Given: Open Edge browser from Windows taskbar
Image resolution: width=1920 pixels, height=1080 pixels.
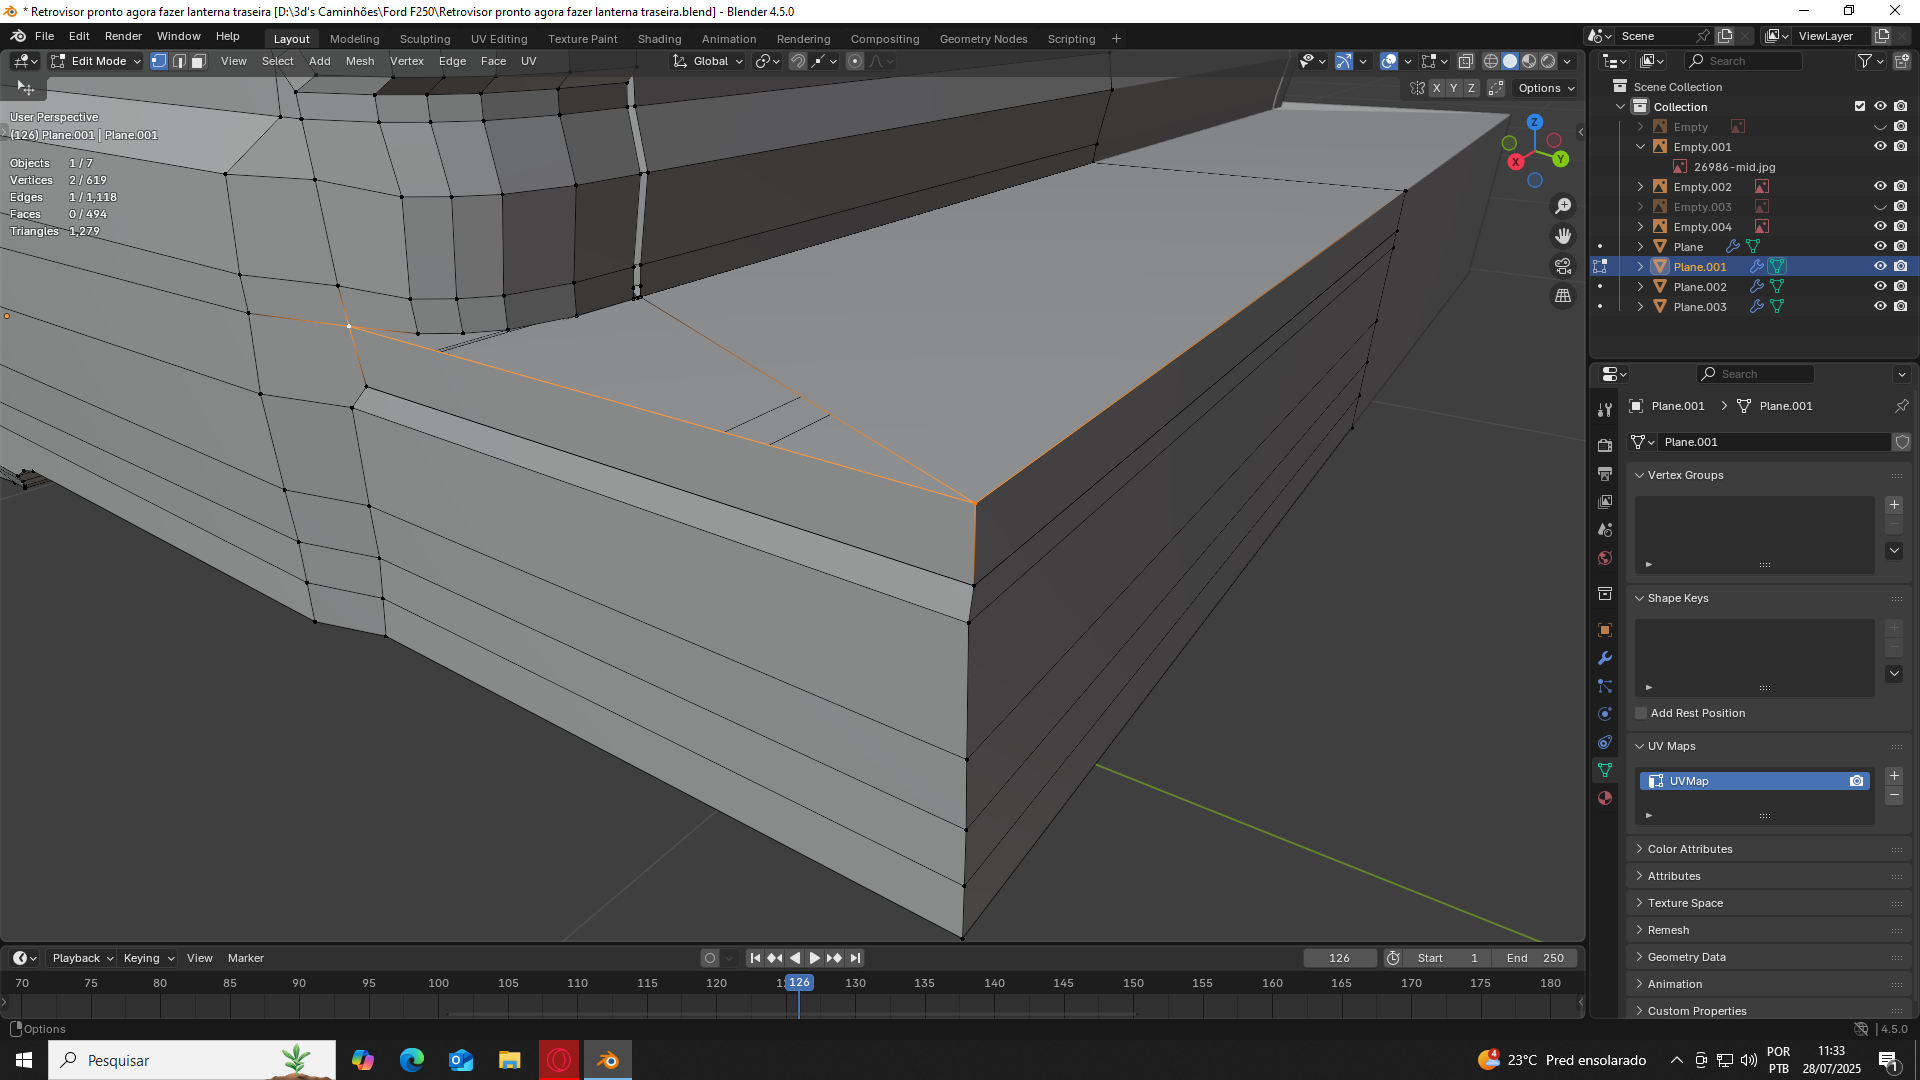Looking at the screenshot, I should (x=411, y=1060).
